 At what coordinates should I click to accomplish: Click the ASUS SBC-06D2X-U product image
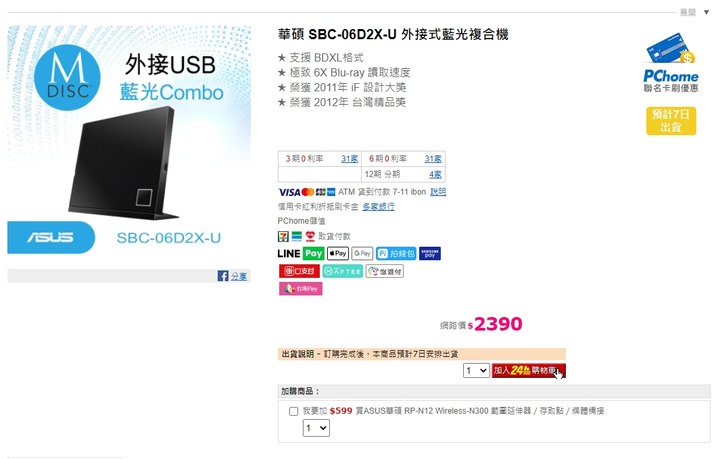click(x=129, y=140)
